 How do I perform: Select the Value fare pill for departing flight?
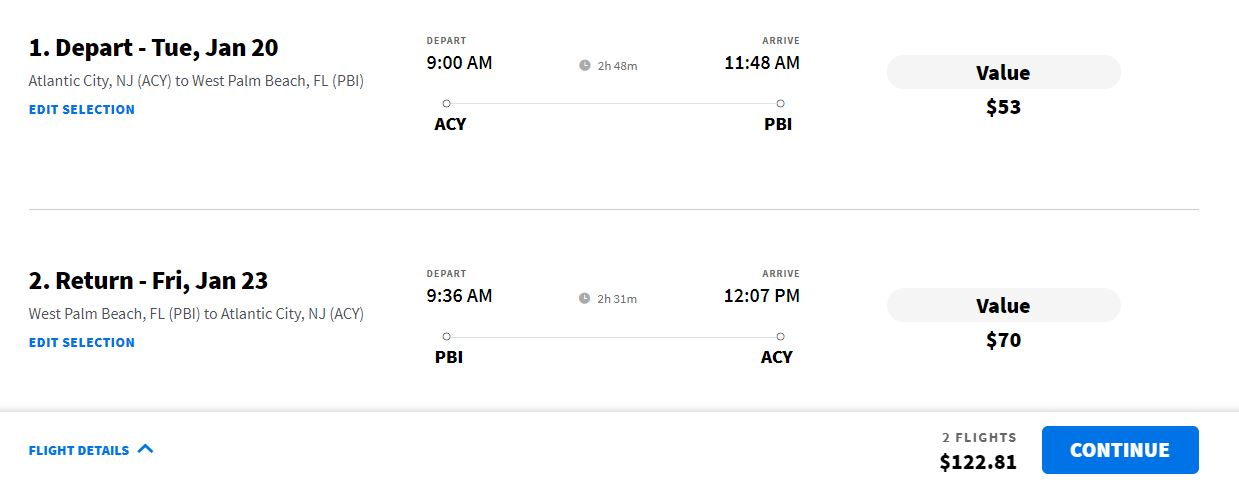pyautogui.click(x=1003, y=73)
